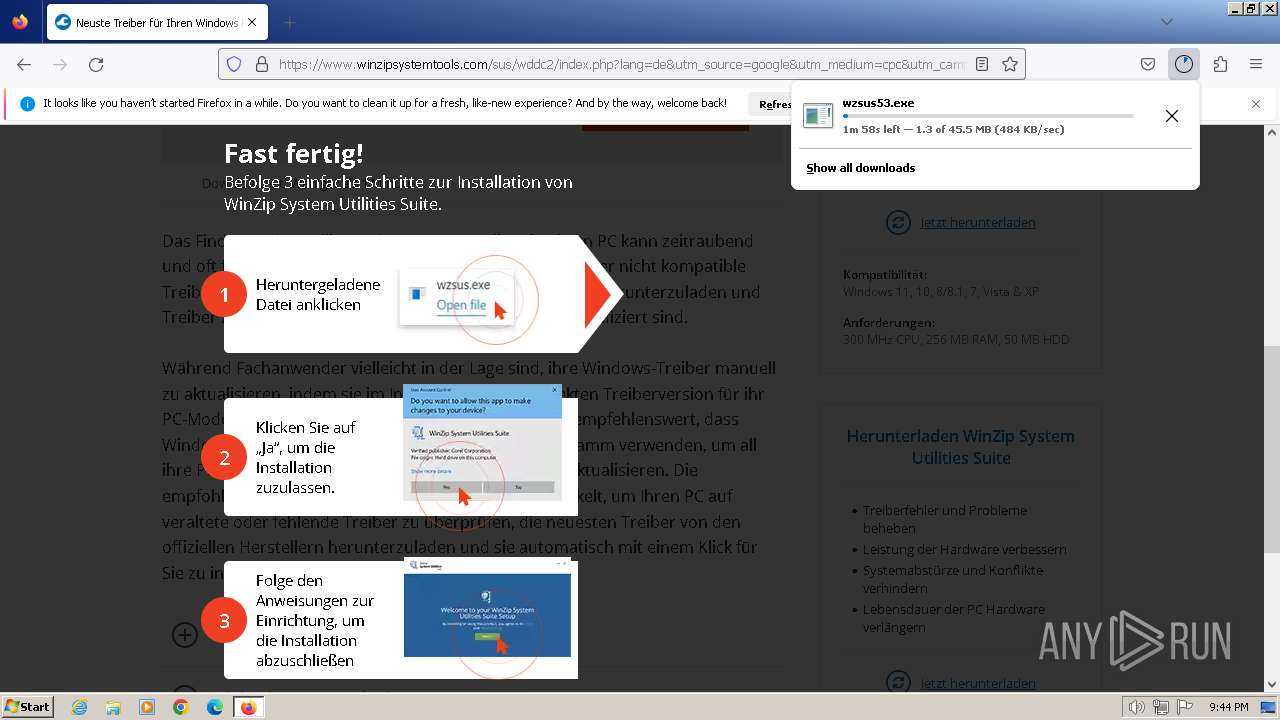
Task: Close the Neuste Treiber tab
Action: point(252,22)
